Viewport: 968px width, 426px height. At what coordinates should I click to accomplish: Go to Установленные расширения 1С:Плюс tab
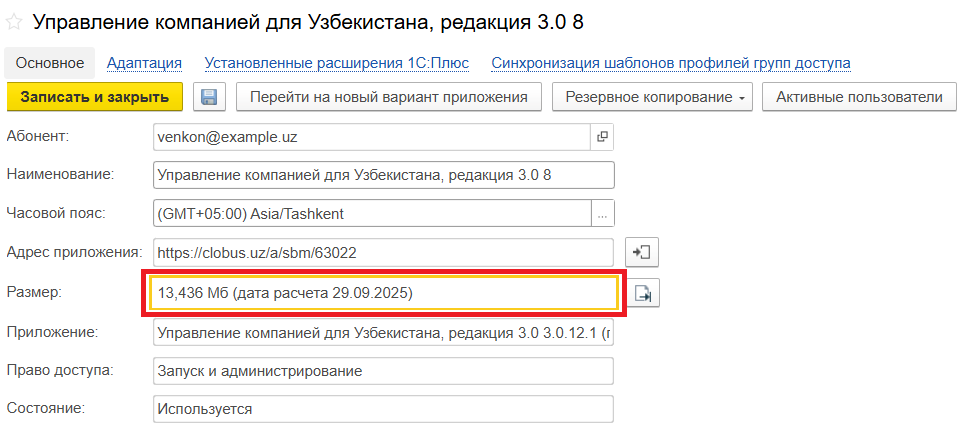click(336, 63)
